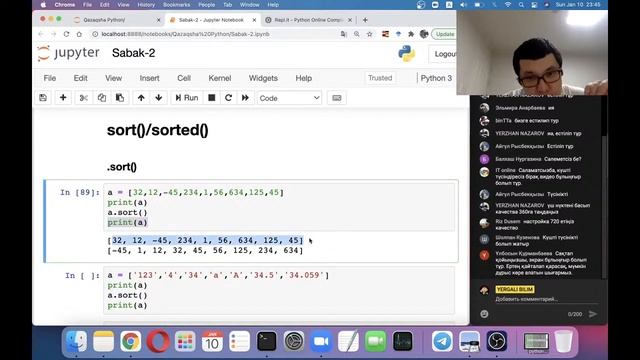This screenshot has height=360, width=640.
Task: Open Spotlight search in the menu bar
Action: pos(521,5)
